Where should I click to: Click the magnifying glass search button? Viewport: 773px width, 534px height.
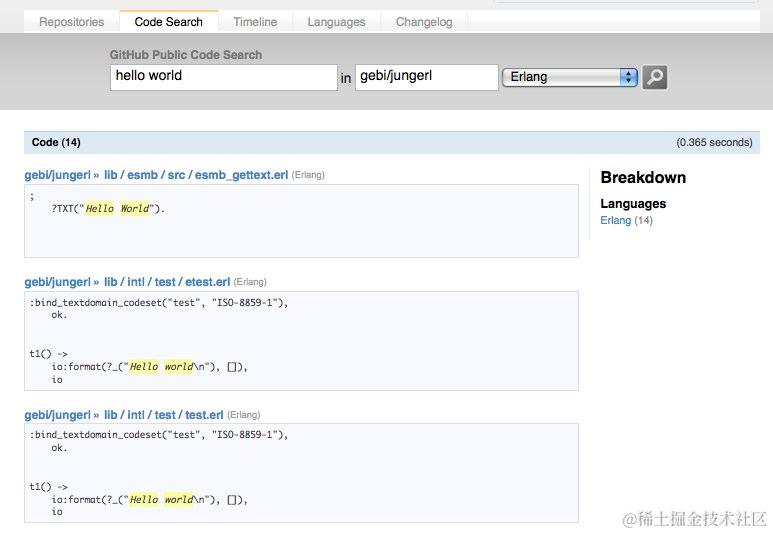click(655, 77)
